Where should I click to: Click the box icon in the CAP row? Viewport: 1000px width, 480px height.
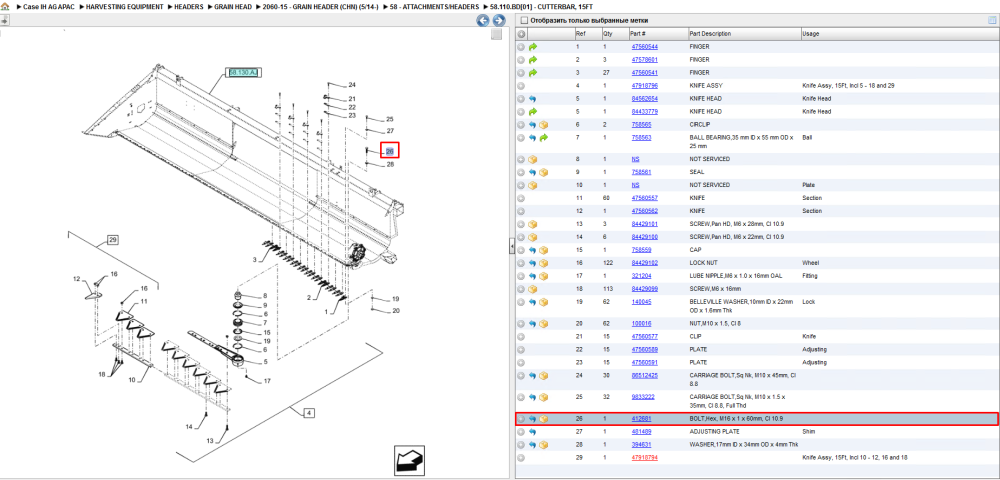point(543,250)
